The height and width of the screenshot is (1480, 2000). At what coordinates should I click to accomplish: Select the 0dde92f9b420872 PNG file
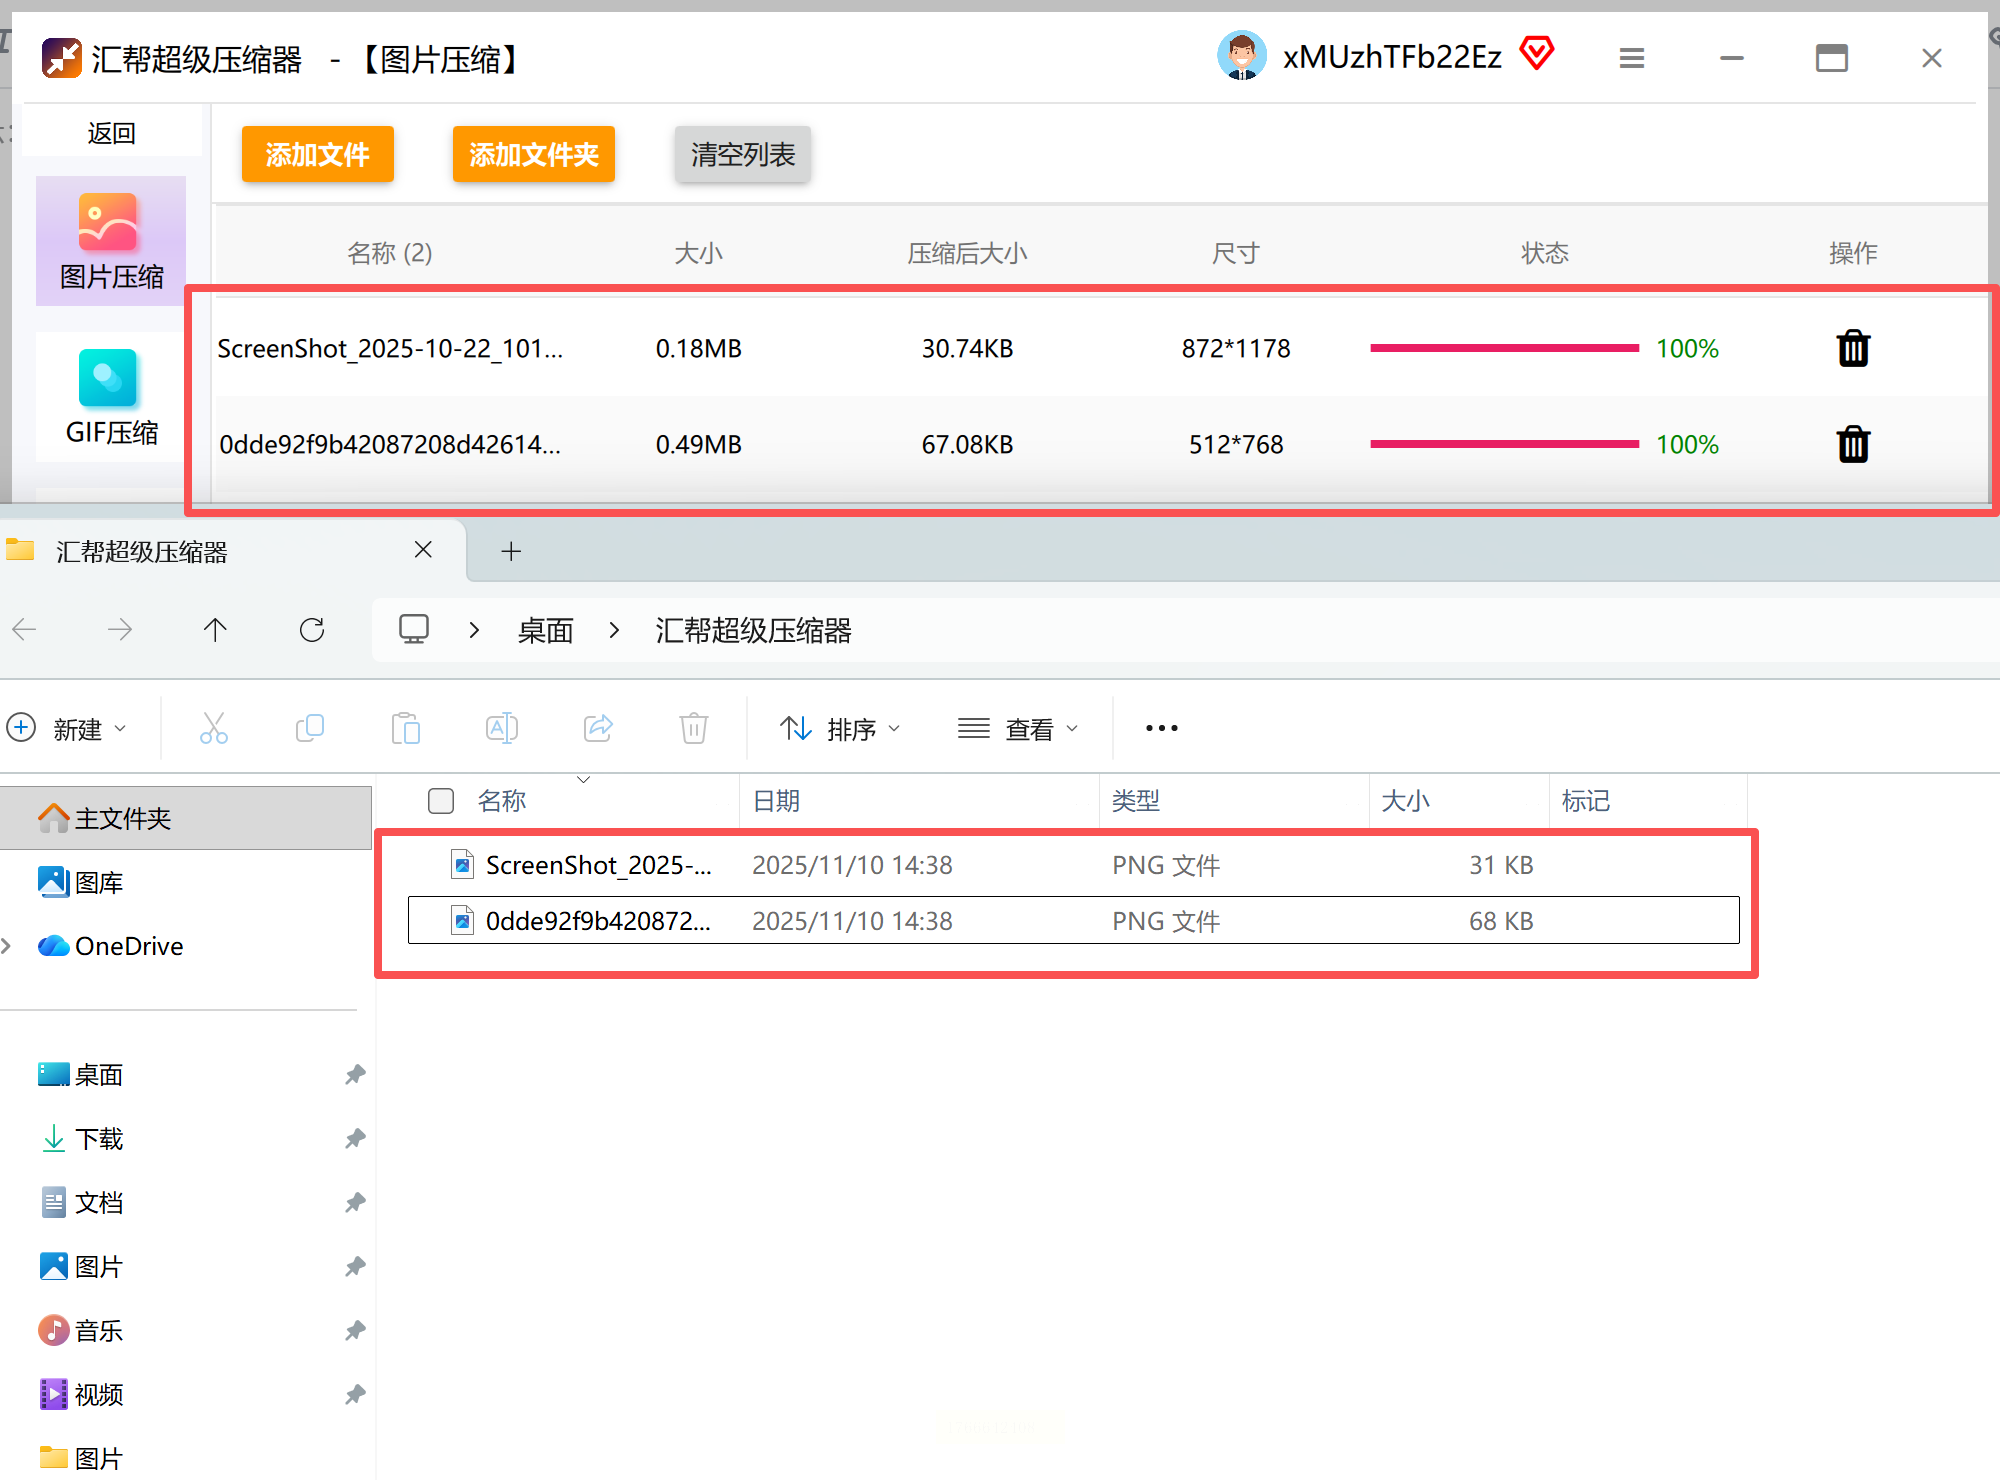point(597,921)
